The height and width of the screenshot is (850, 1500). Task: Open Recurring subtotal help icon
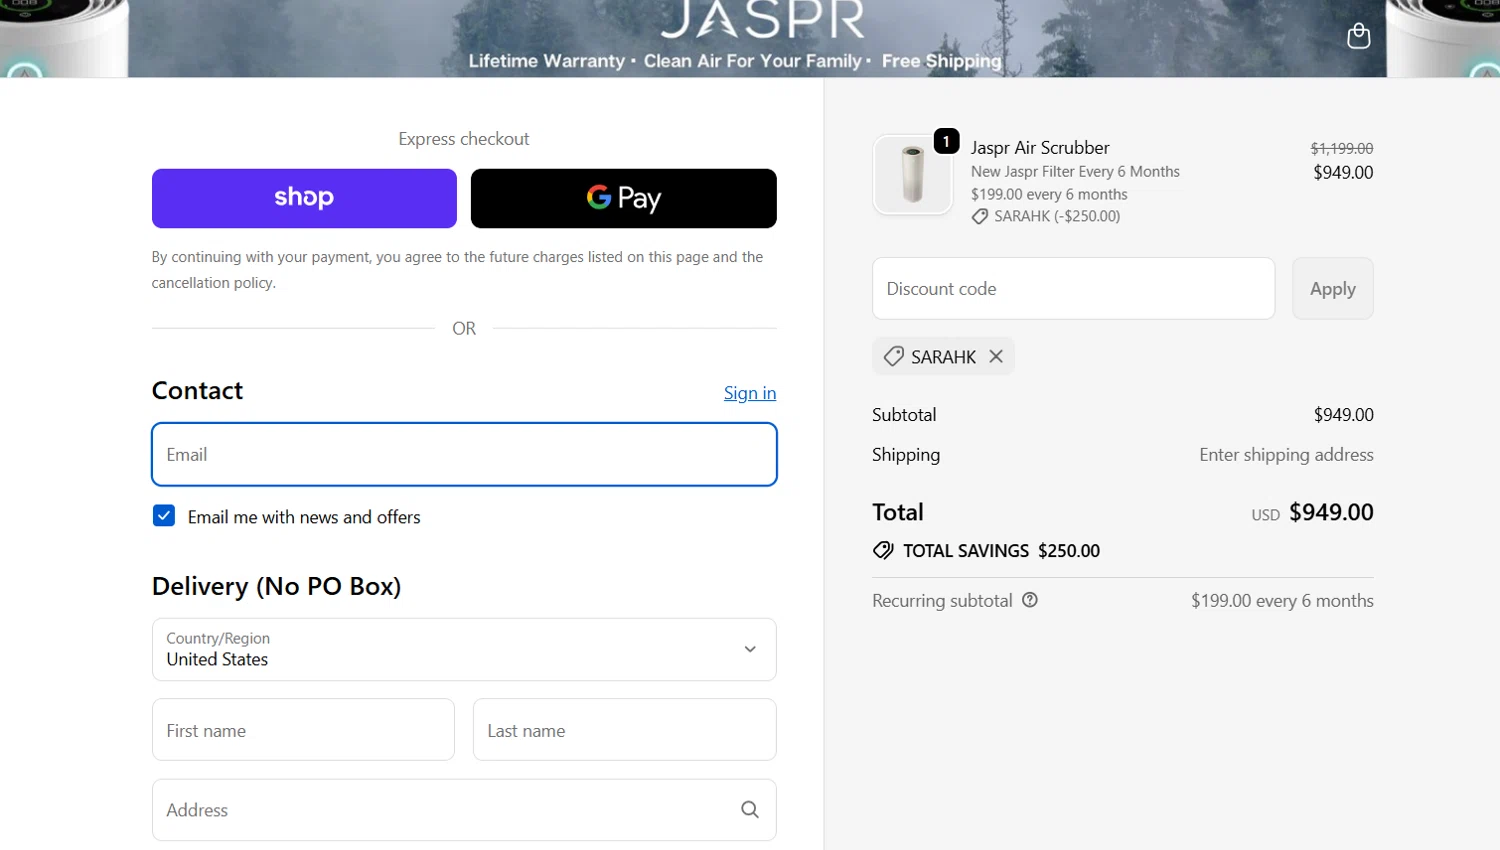point(1030,600)
